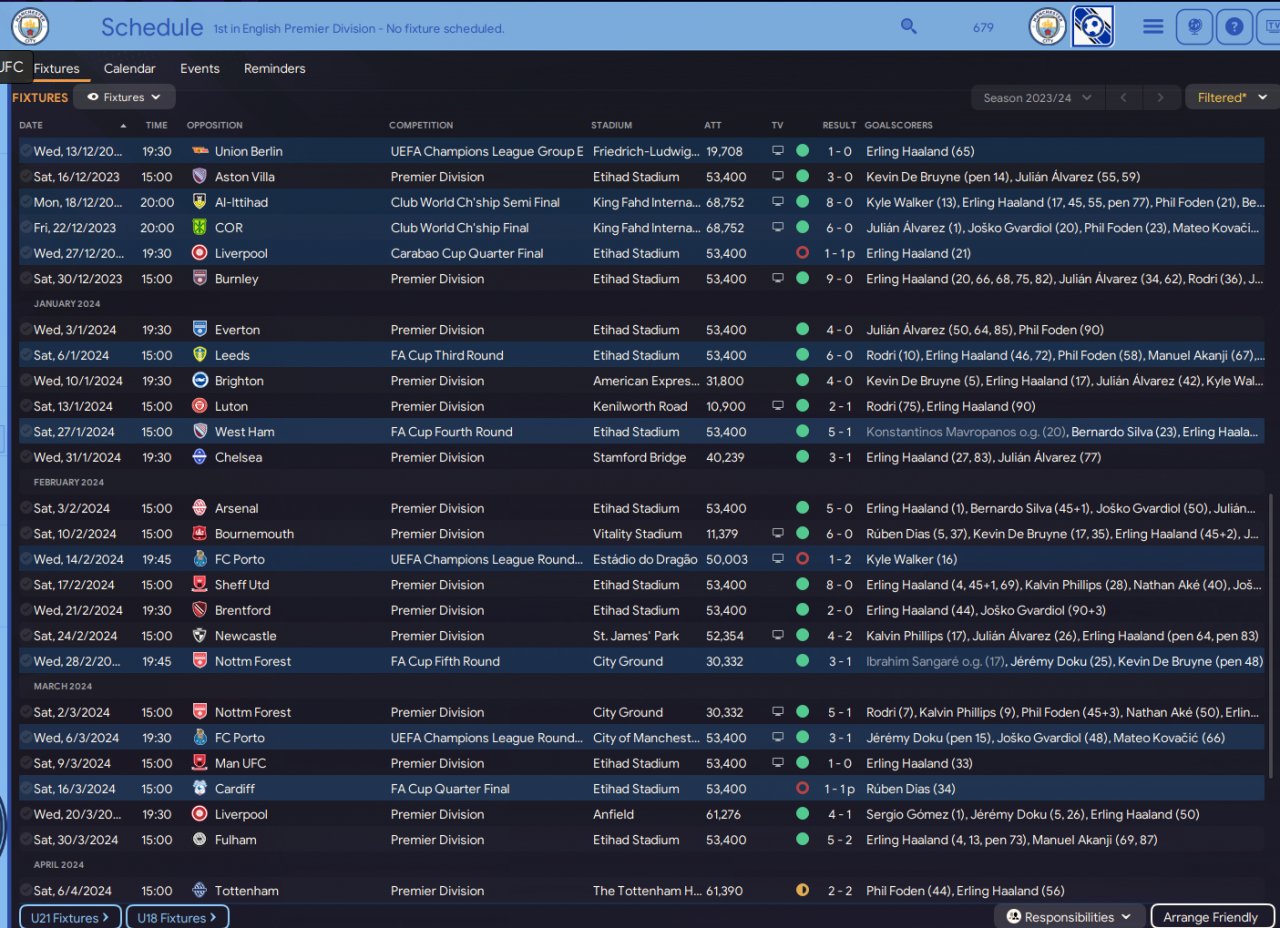Image resolution: width=1280 pixels, height=928 pixels.
Task: Go to the previous season arrow
Action: coord(1124,98)
